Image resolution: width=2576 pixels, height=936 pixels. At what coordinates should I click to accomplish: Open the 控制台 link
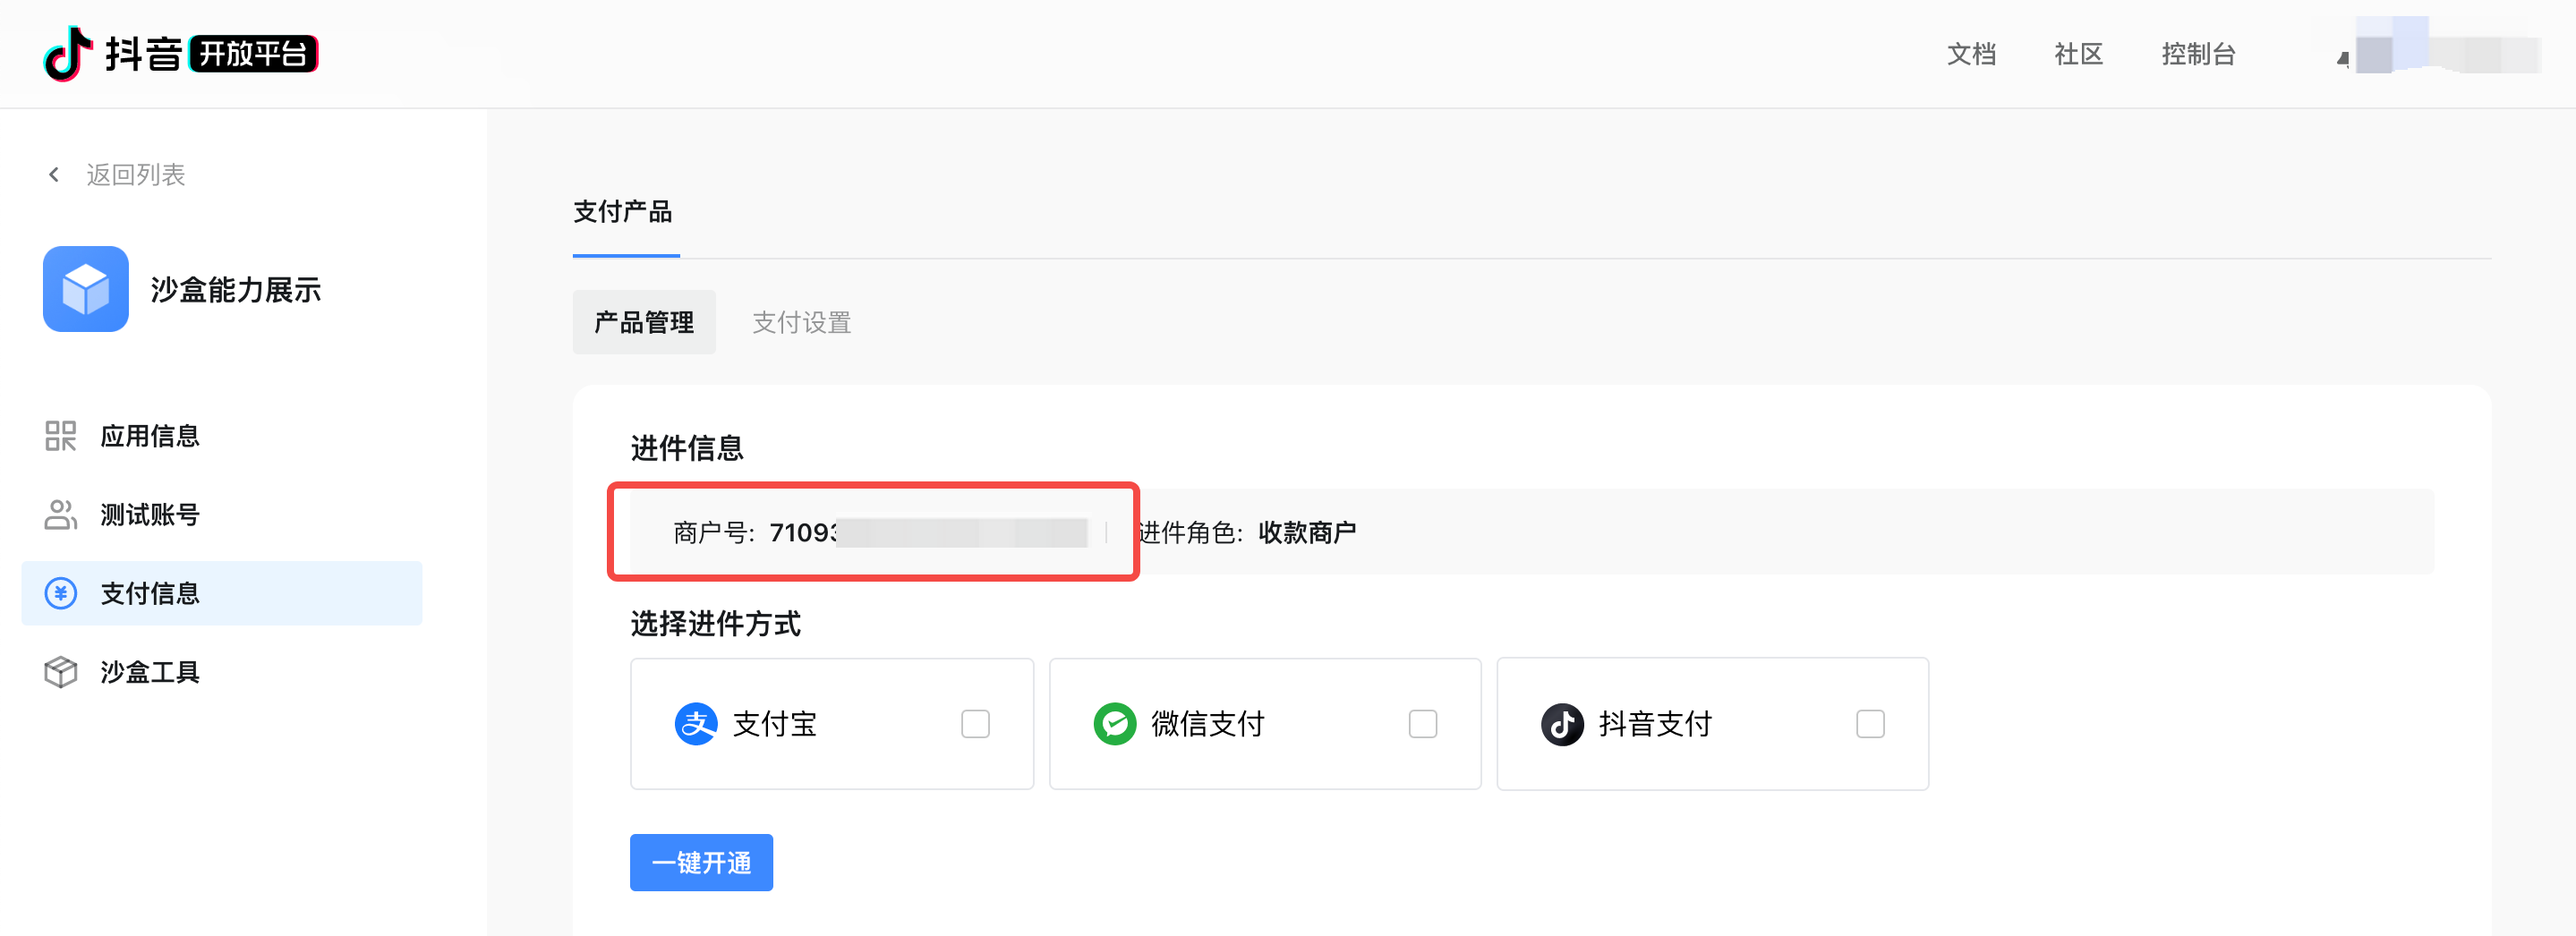point(2198,54)
